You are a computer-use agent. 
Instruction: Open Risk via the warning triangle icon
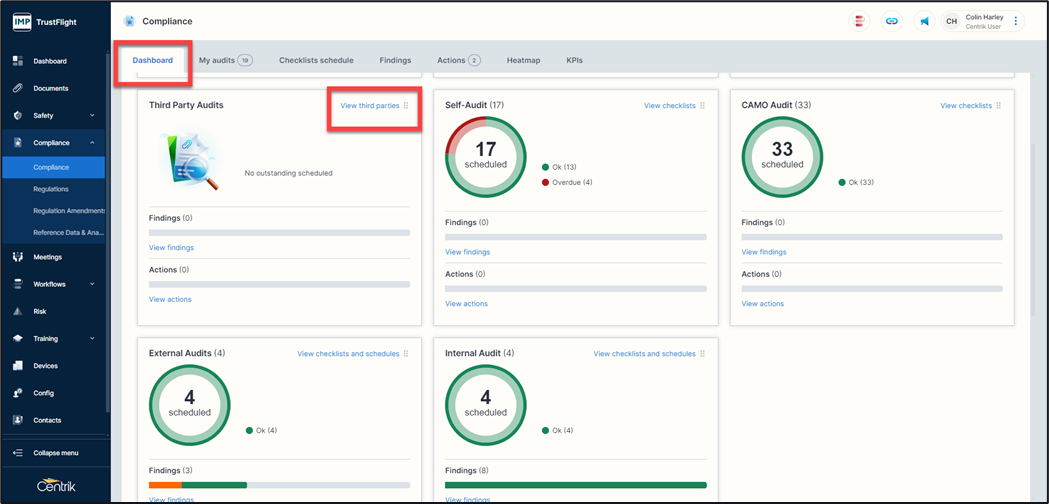[x=19, y=311]
